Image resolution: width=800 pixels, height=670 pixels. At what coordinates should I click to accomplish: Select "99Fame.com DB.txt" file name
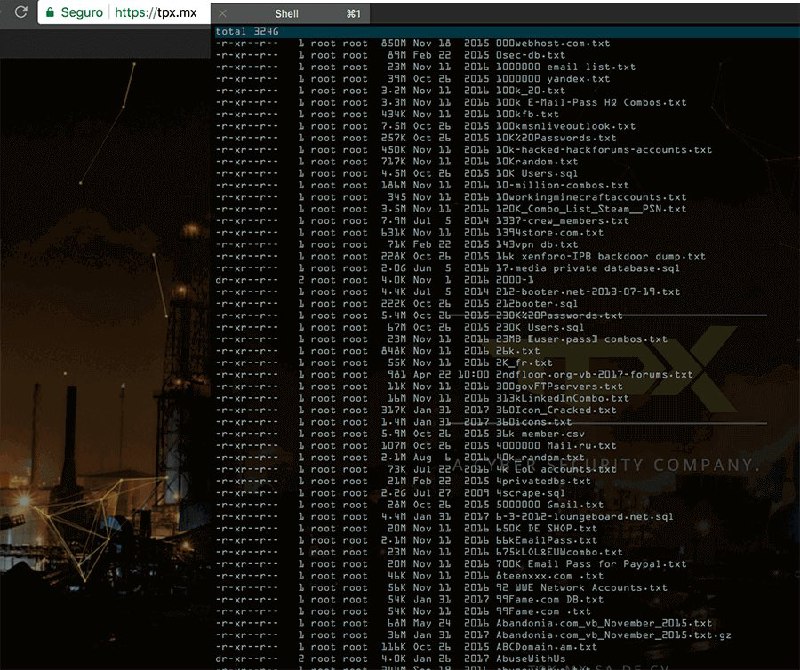pos(550,600)
